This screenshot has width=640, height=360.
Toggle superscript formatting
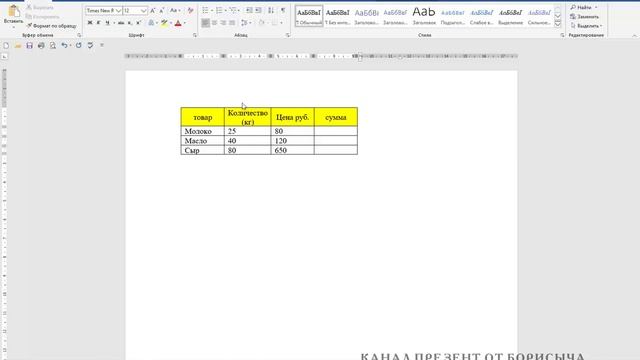pos(138,23)
